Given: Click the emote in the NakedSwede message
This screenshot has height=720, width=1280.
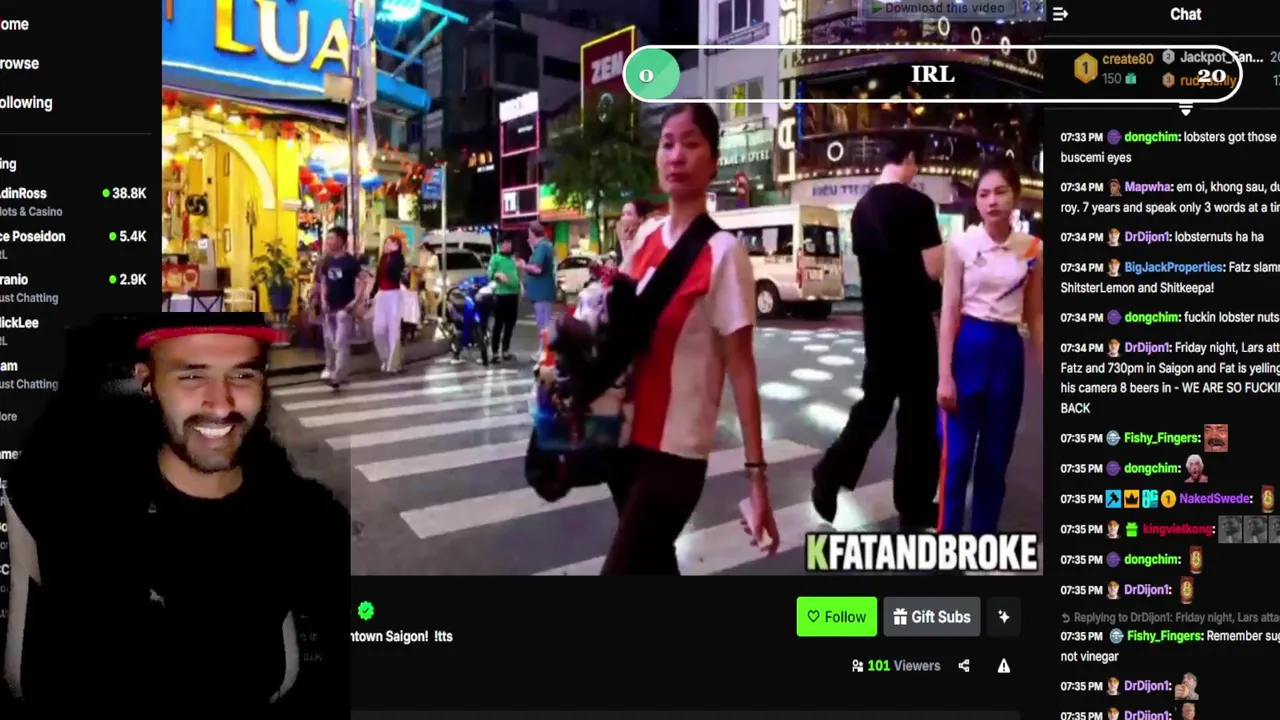Looking at the screenshot, I should pyautogui.click(x=1268, y=498).
